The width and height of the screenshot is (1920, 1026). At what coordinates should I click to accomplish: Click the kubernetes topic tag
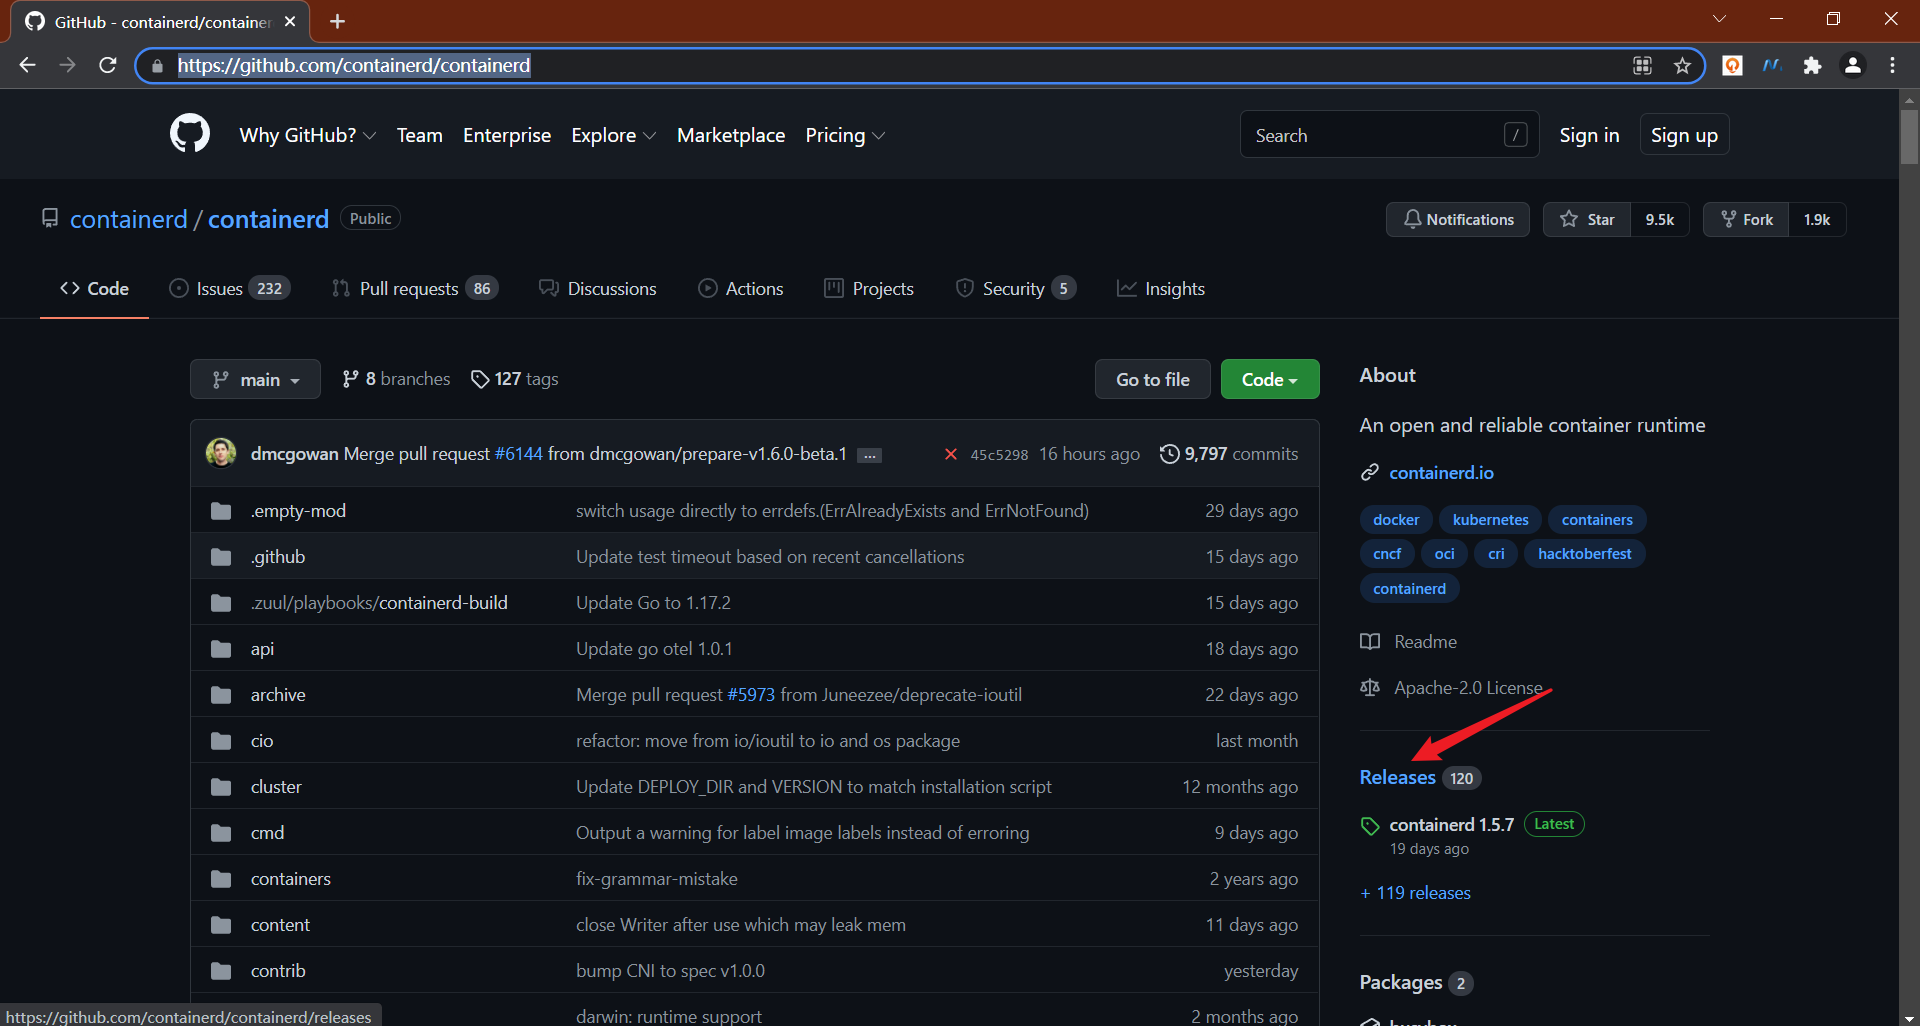point(1490,519)
